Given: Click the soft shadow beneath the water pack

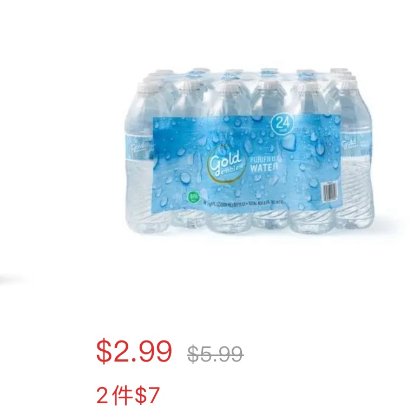Looking at the screenshot, I should [x=253, y=238].
